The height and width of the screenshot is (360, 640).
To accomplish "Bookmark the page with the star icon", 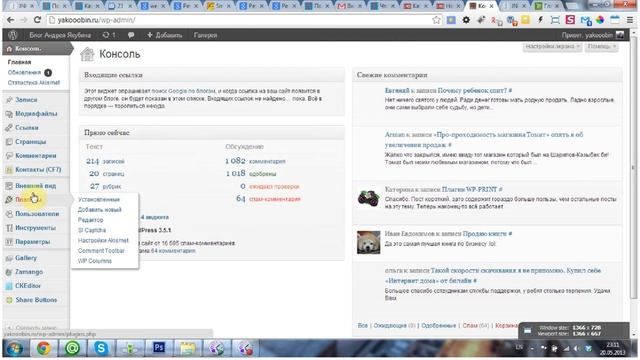I will point(437,20).
